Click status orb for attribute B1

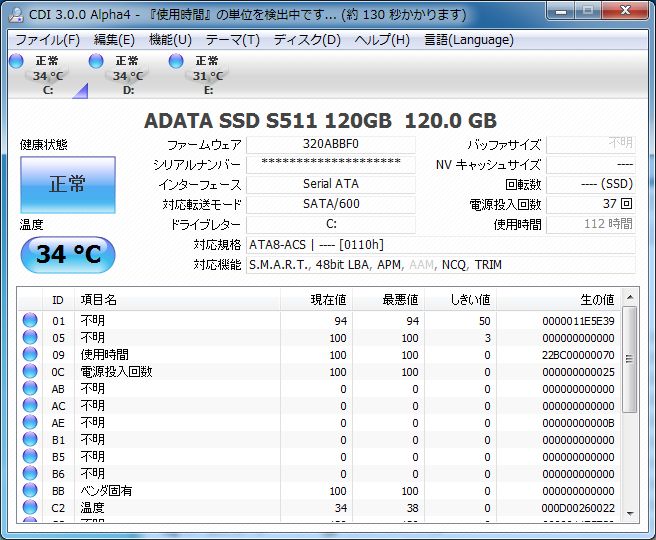[x=30, y=439]
